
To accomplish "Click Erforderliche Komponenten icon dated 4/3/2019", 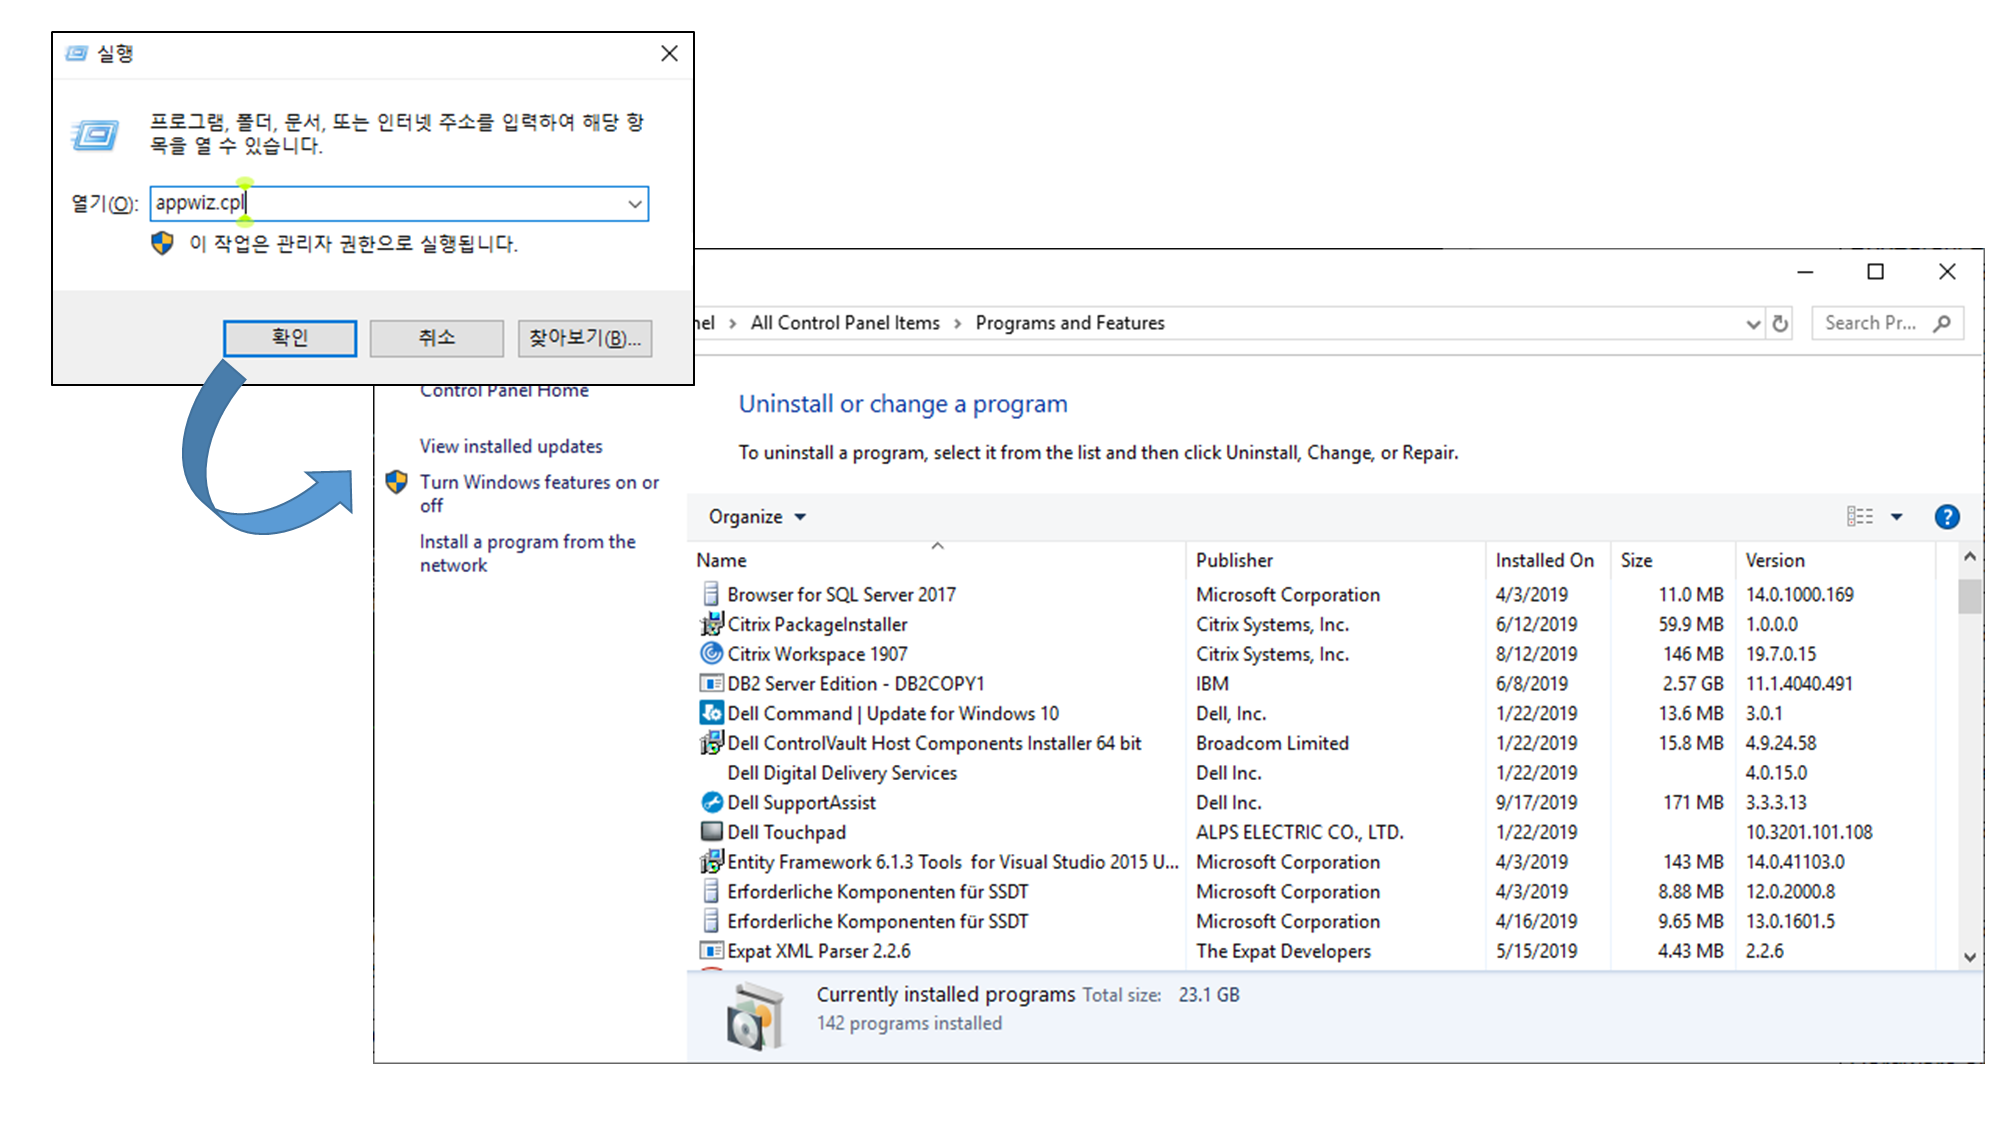I will pyautogui.click(x=711, y=891).
